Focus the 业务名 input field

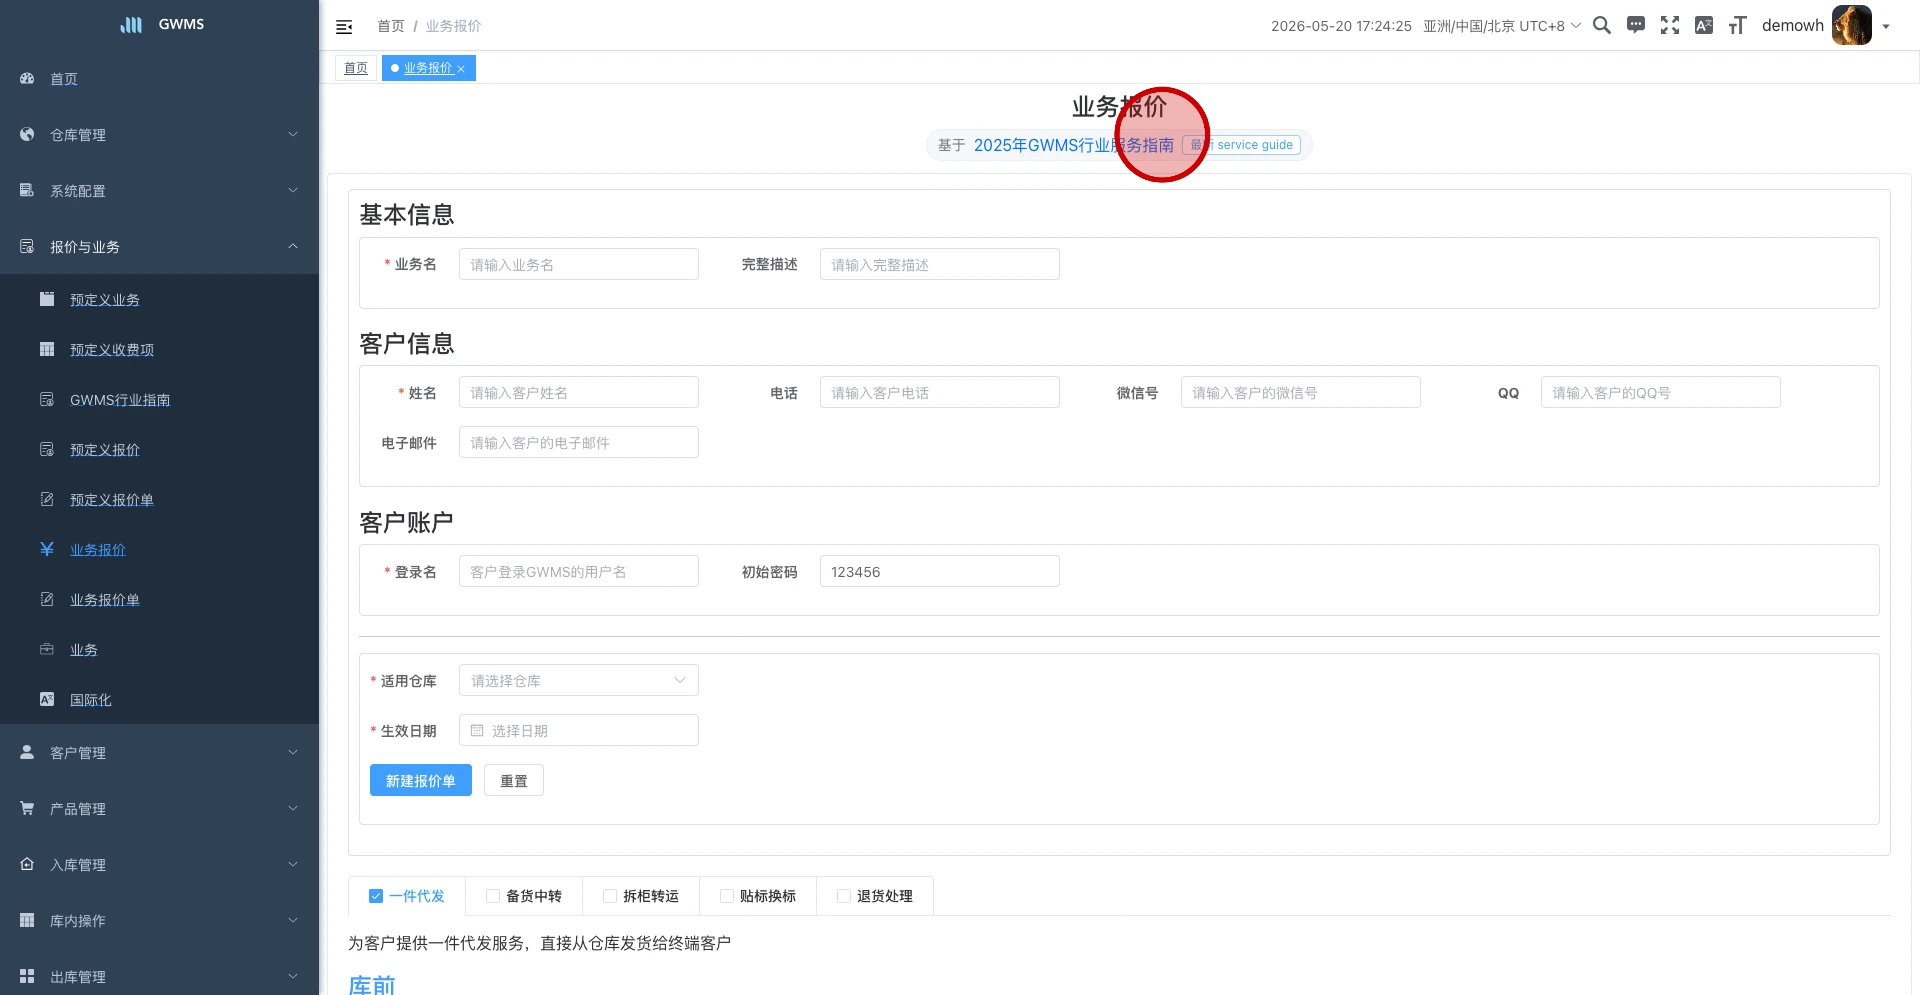(x=578, y=264)
